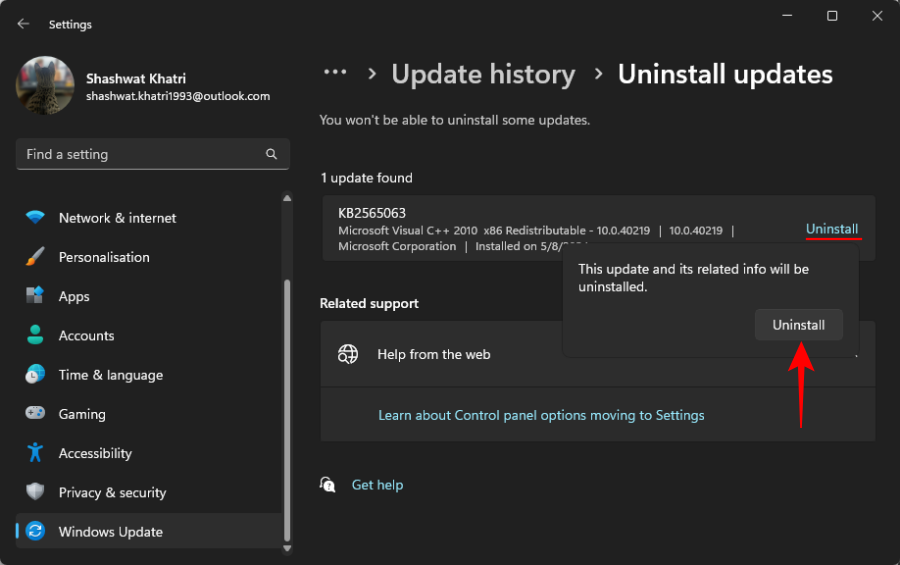Click the back arrow in Settings header
The image size is (900, 565).
pyautogui.click(x=23, y=24)
